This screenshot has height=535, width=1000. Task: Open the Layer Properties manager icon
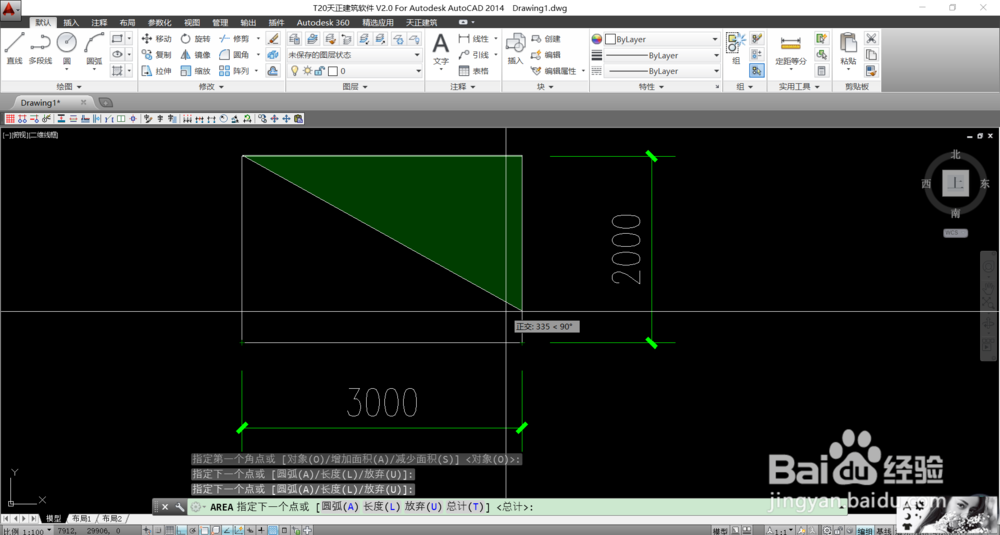click(x=294, y=39)
